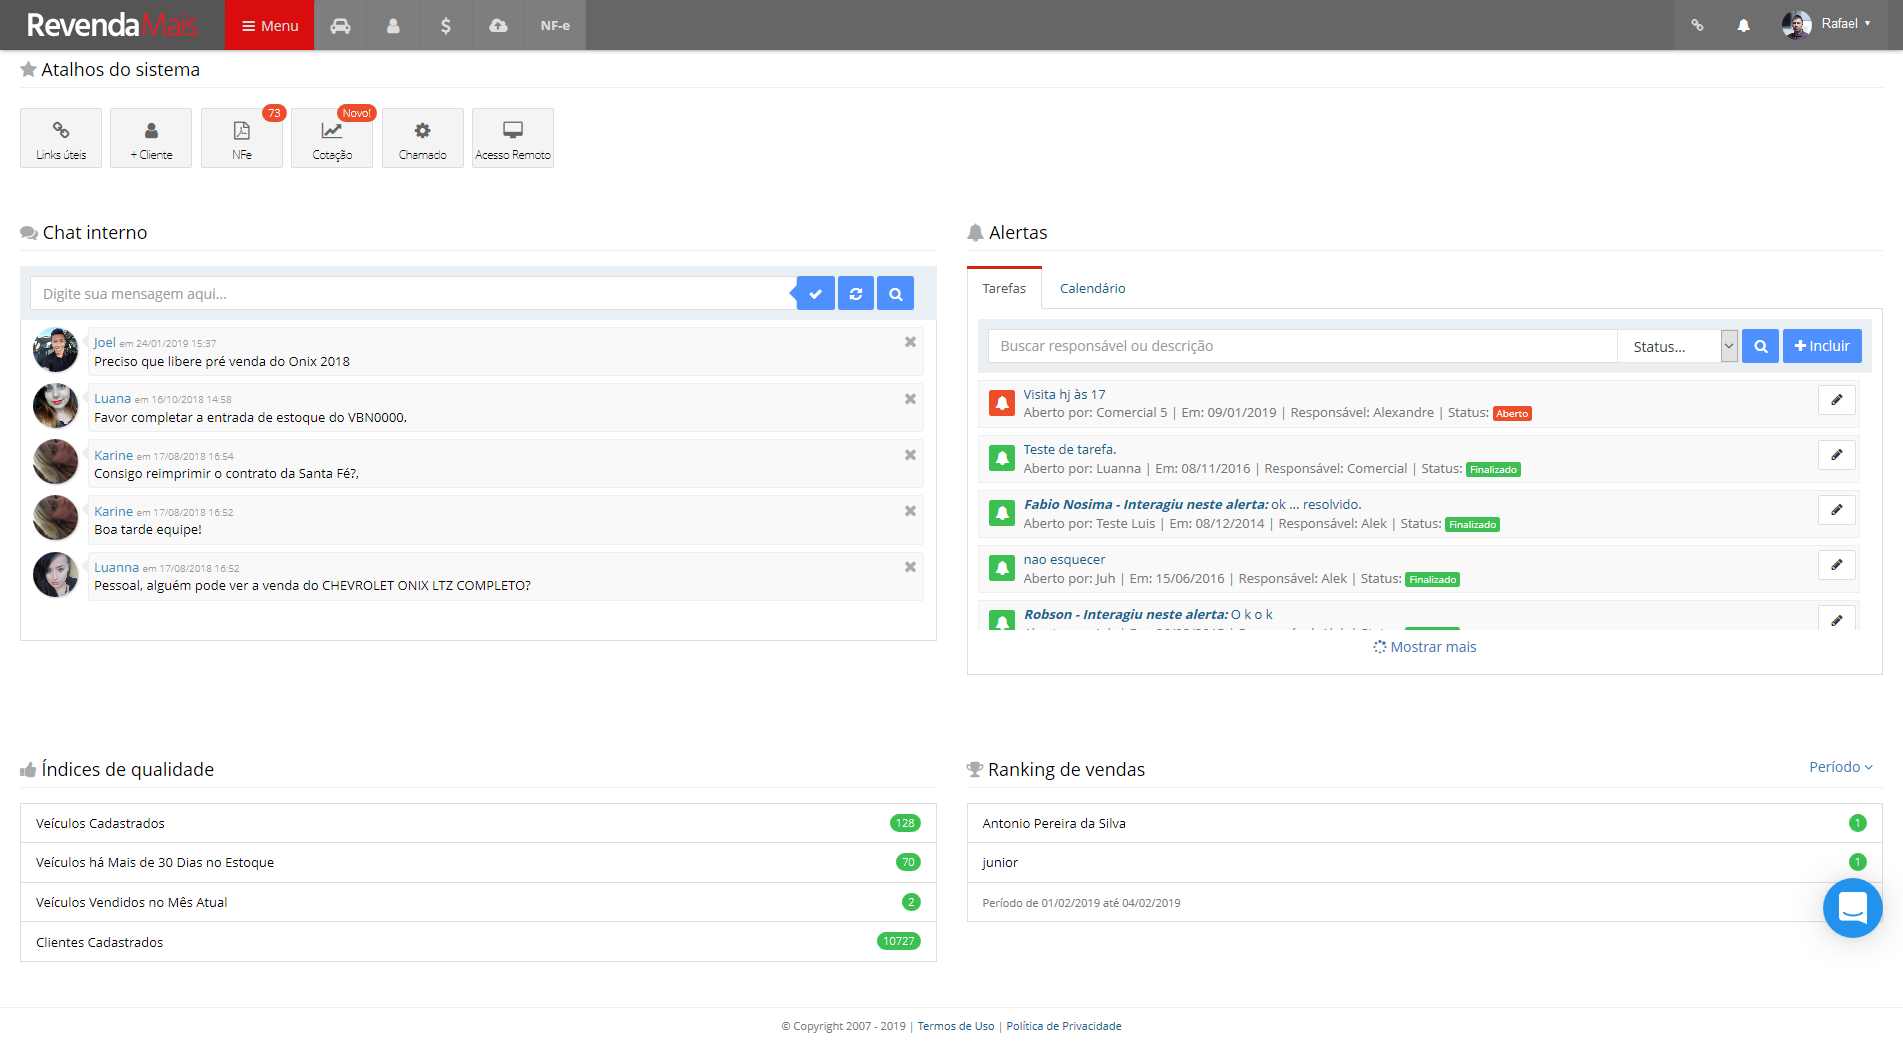Open the car vehicles icon in navbar
This screenshot has width=1903, height=1044.
[x=340, y=25]
